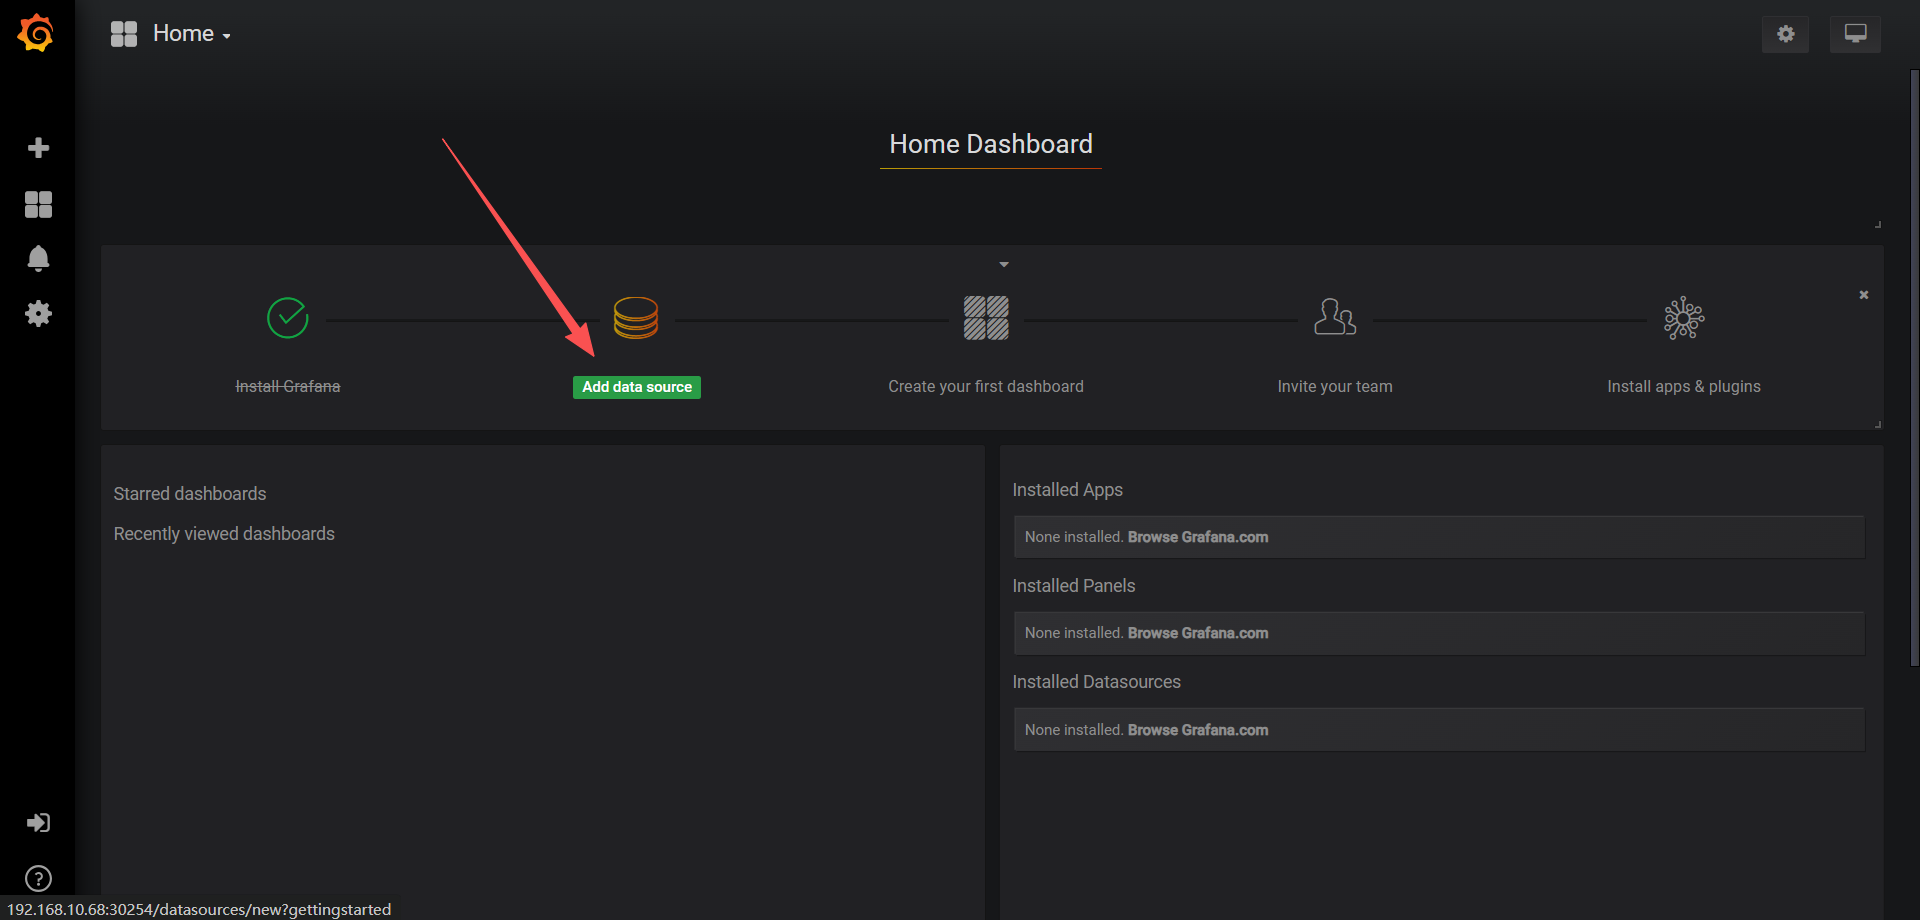Dismiss the getting started panel
Screen dimensions: 1920x920
pos(1864,295)
